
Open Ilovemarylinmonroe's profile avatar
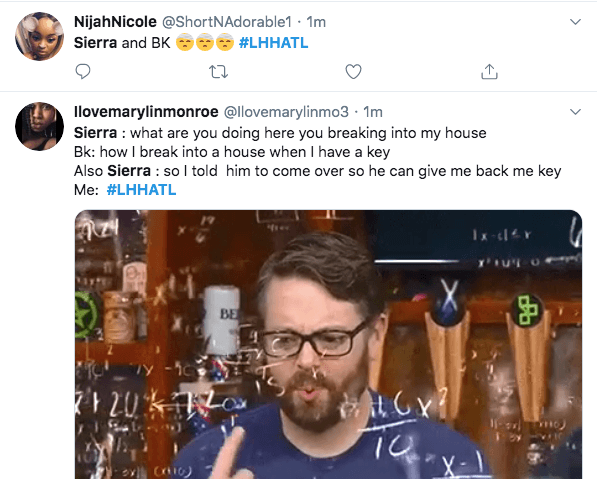tap(40, 126)
